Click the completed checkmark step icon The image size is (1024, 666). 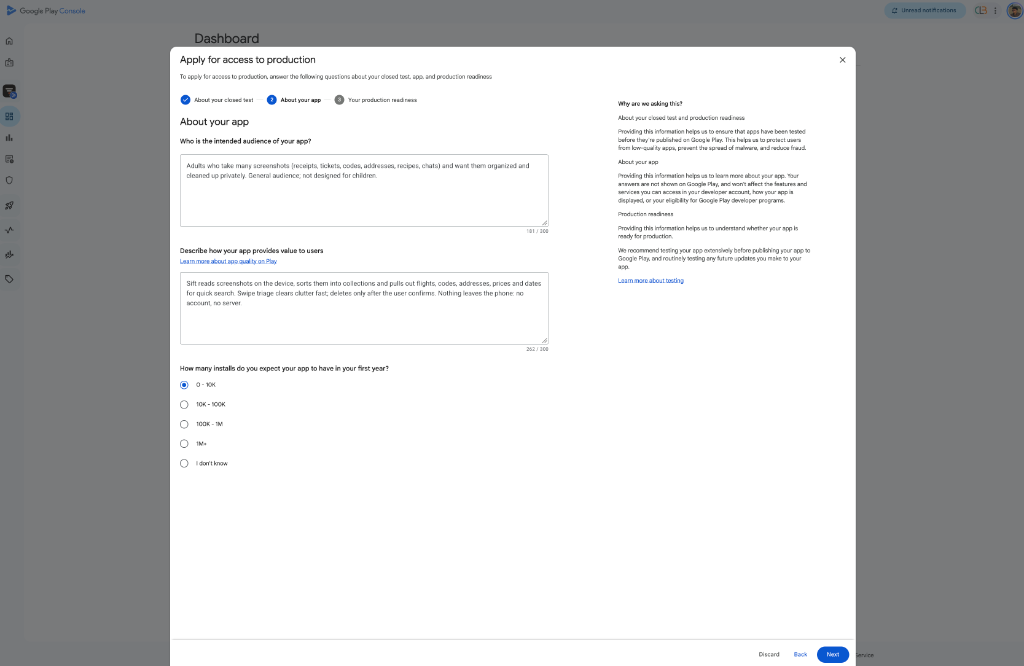point(185,100)
